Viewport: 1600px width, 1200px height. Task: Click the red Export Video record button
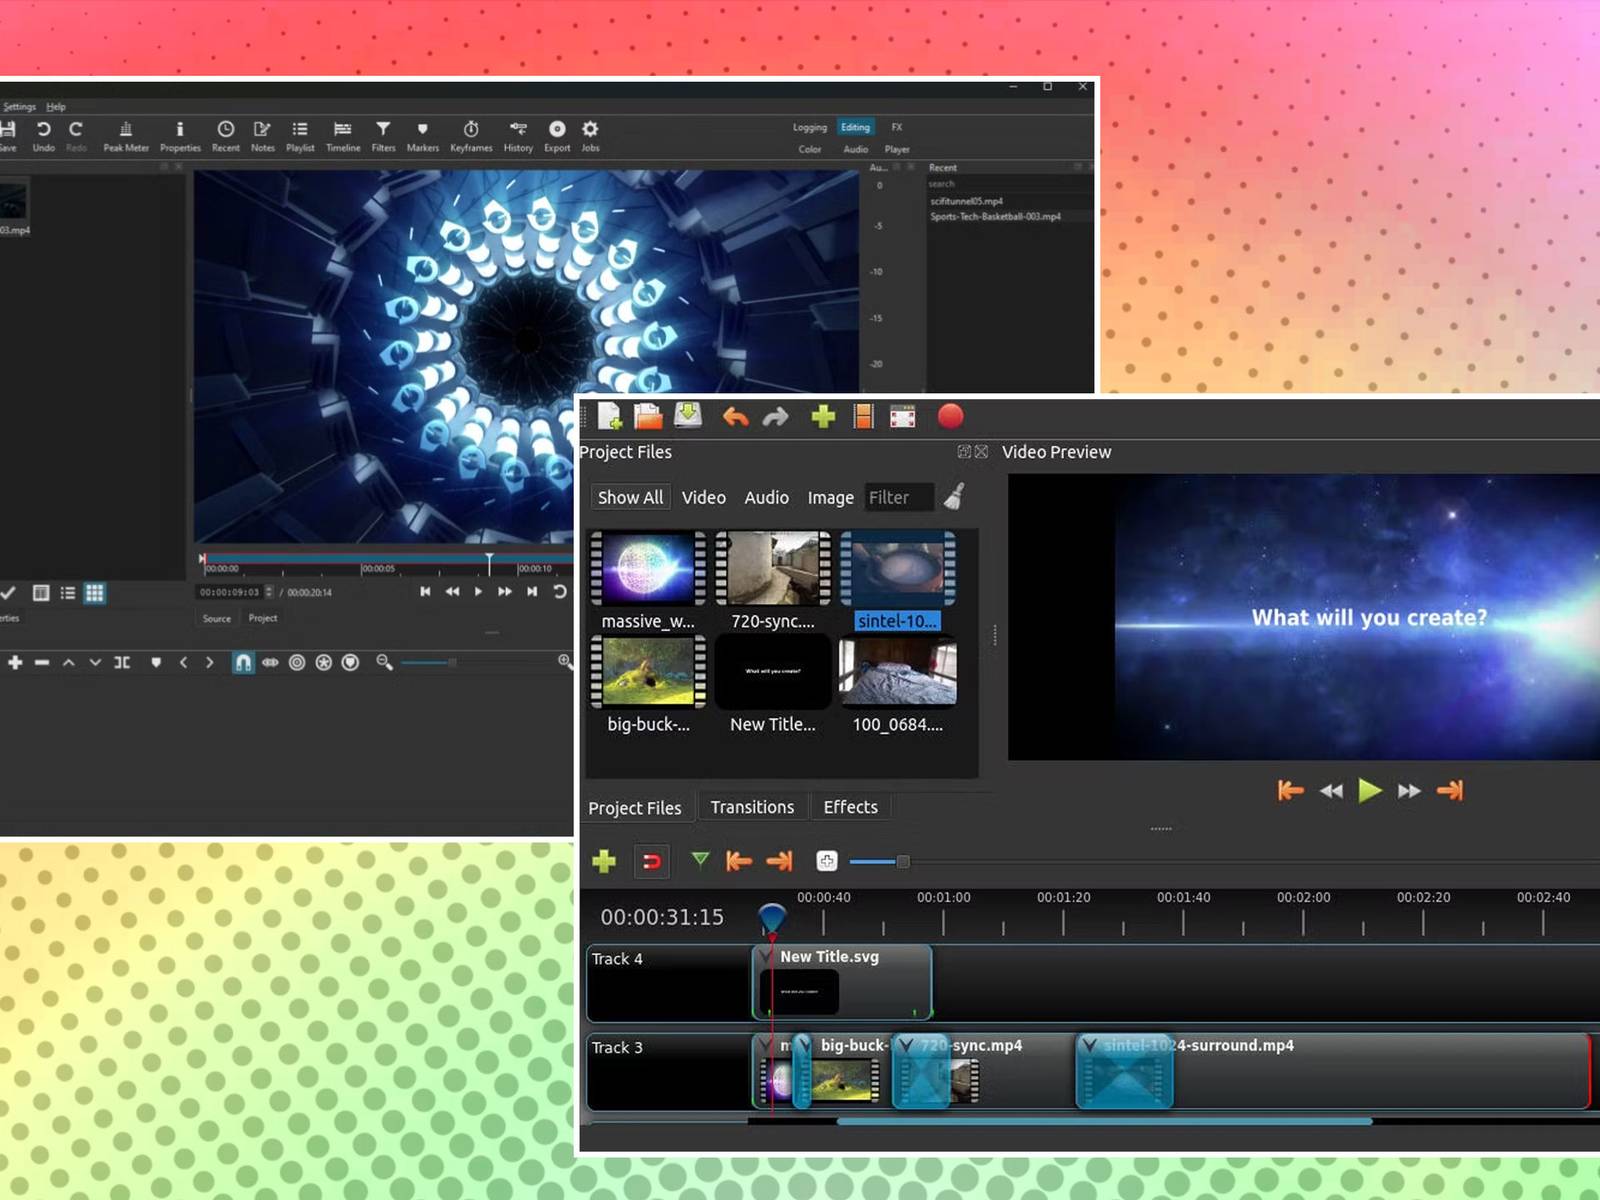tap(950, 417)
